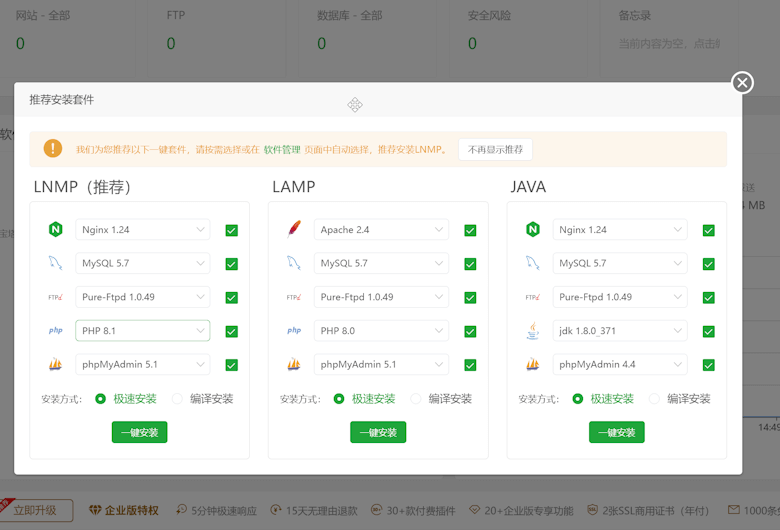The width and height of the screenshot is (780, 530).
Task: Select 编译安装 radio in LNMP
Action: click(x=177, y=399)
